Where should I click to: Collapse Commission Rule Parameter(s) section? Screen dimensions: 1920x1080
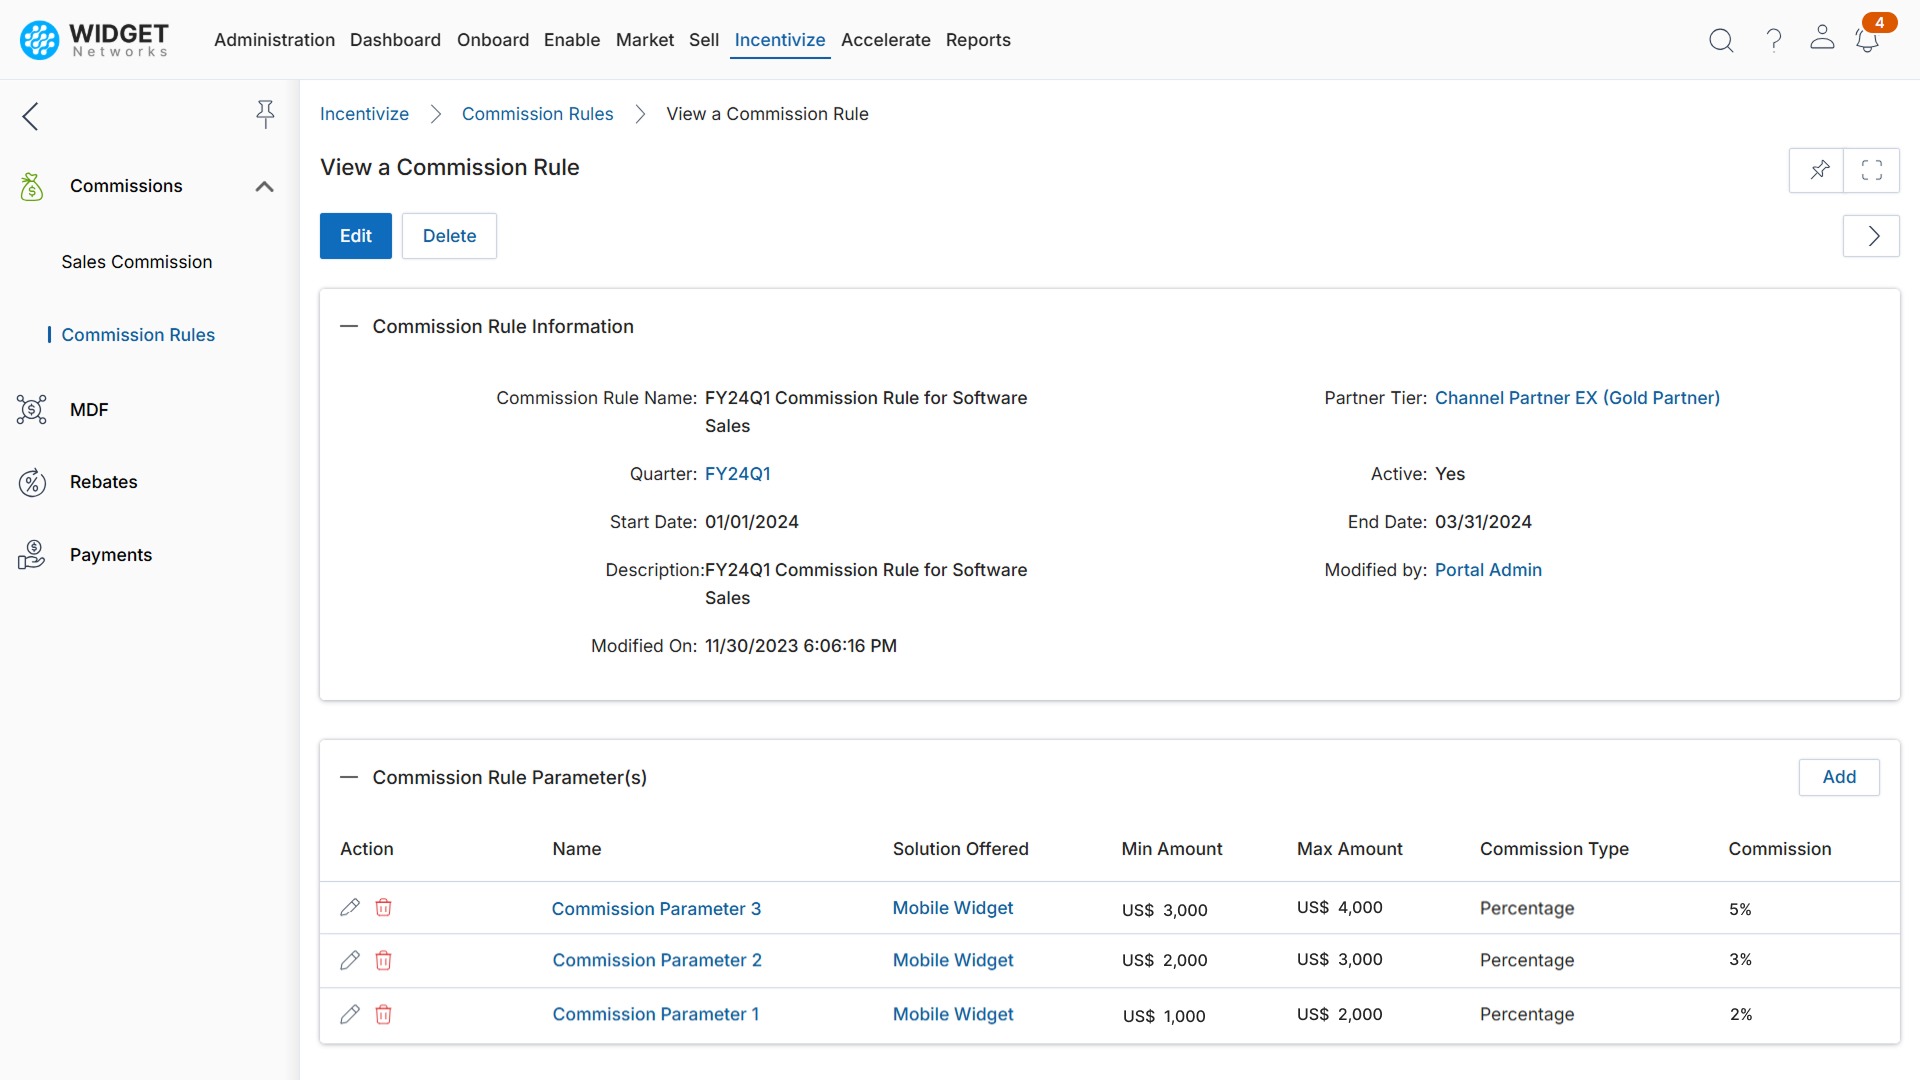tap(348, 777)
